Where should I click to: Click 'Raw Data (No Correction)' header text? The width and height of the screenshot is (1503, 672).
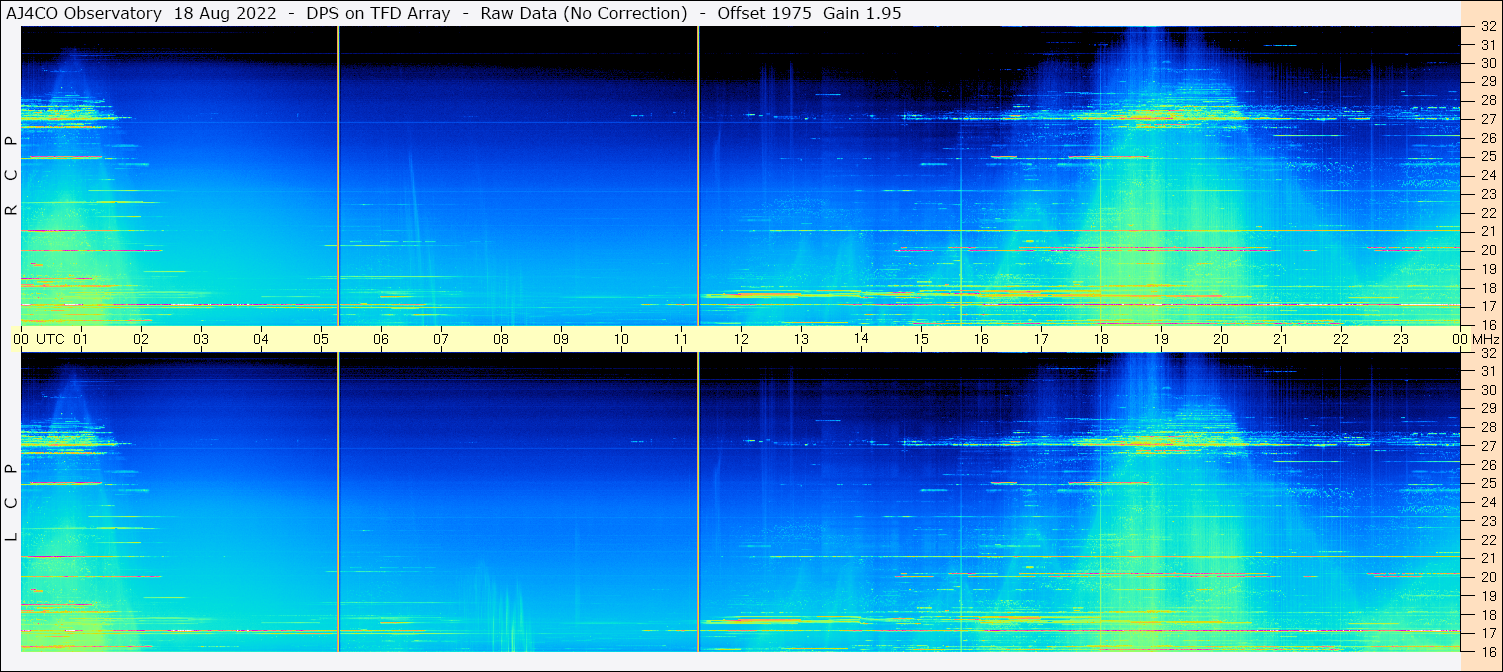[584, 13]
